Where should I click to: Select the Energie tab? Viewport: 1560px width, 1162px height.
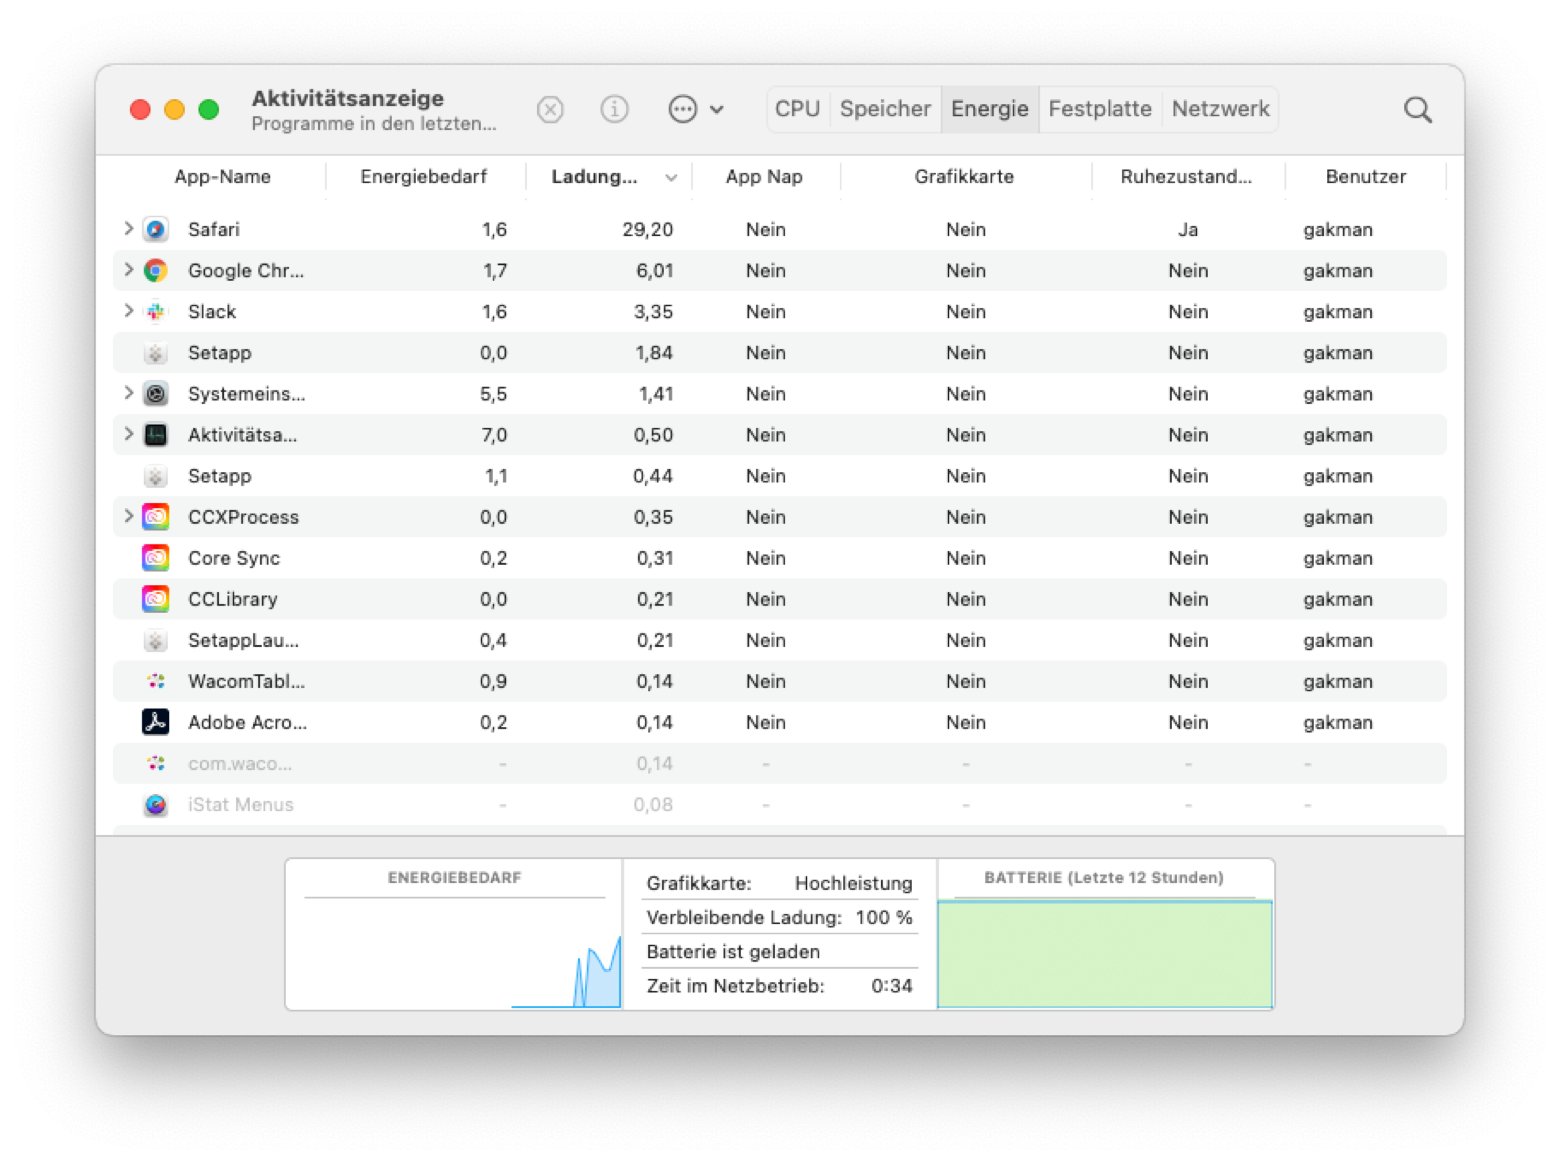989,109
